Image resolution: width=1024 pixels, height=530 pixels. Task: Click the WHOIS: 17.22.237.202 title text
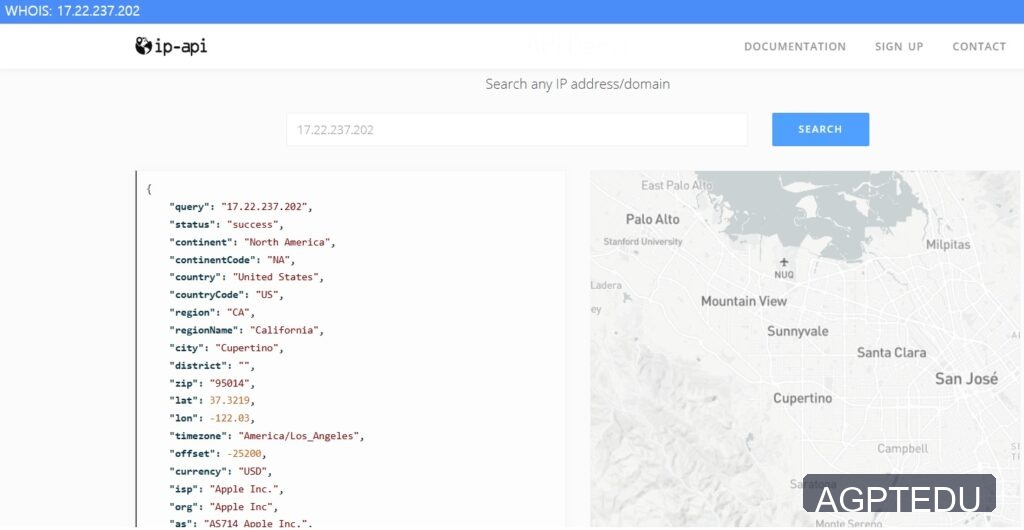click(x=72, y=11)
